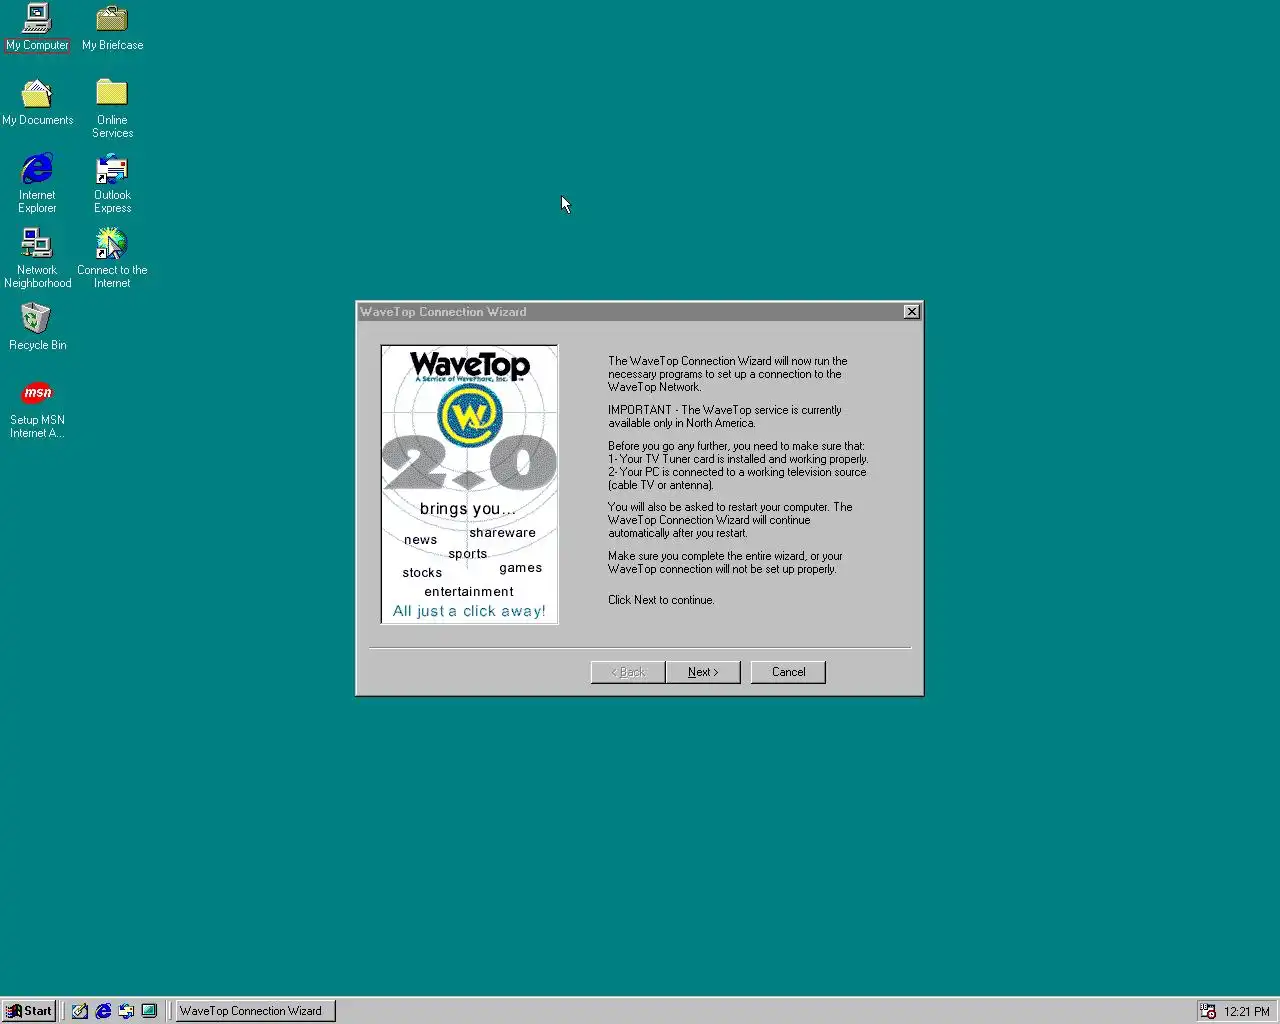Image resolution: width=1280 pixels, height=1024 pixels.
Task: Close the WaveTop Connection Wizard window
Action: pos(911,312)
